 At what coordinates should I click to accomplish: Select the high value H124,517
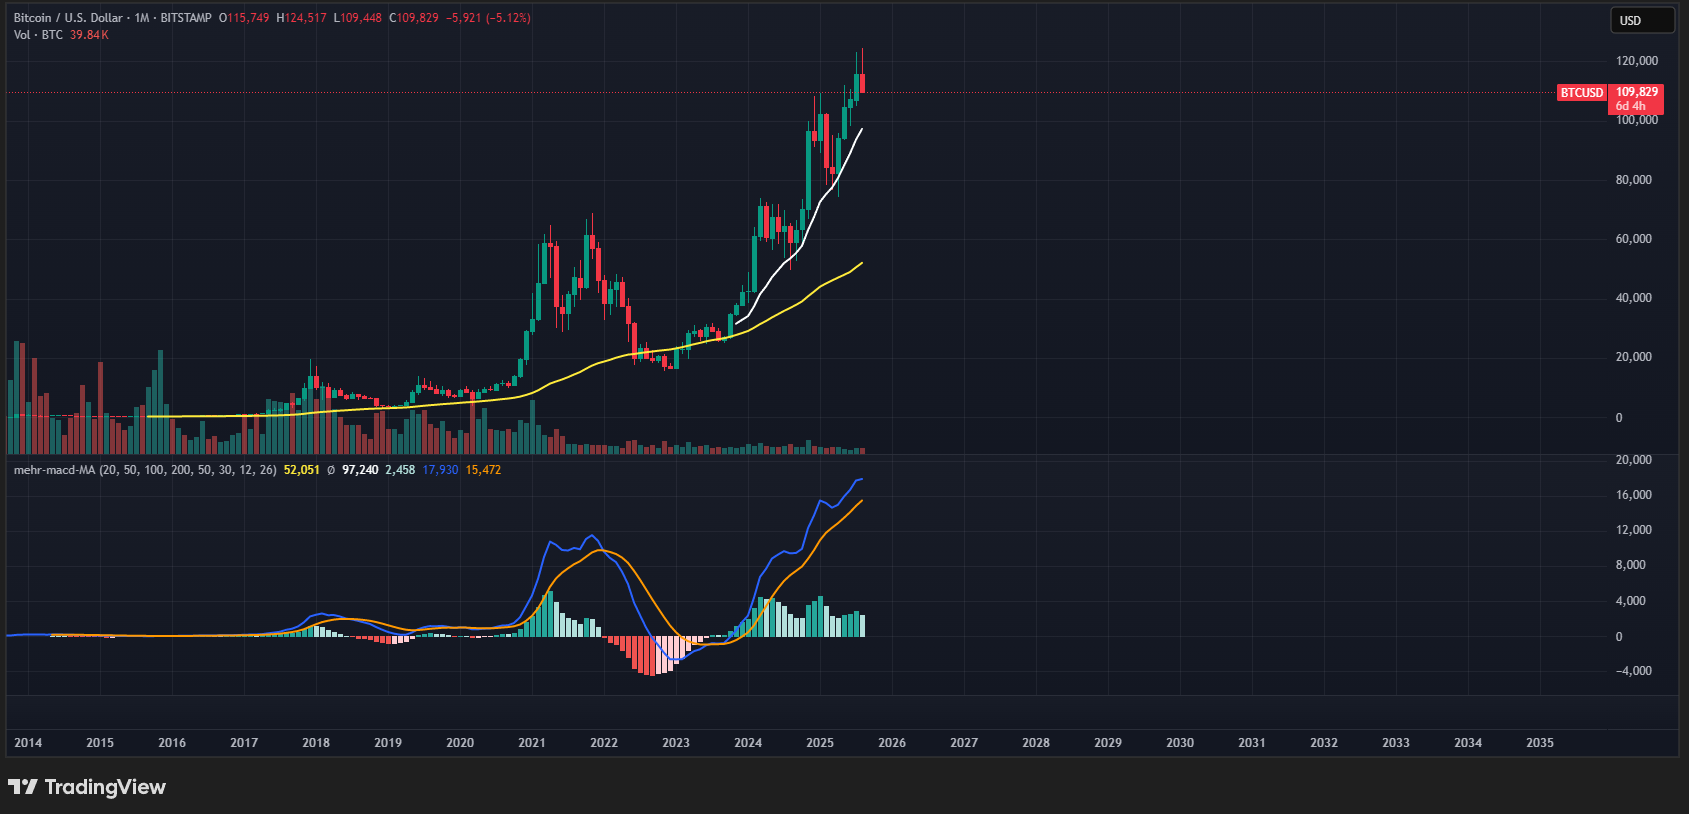click(x=302, y=18)
